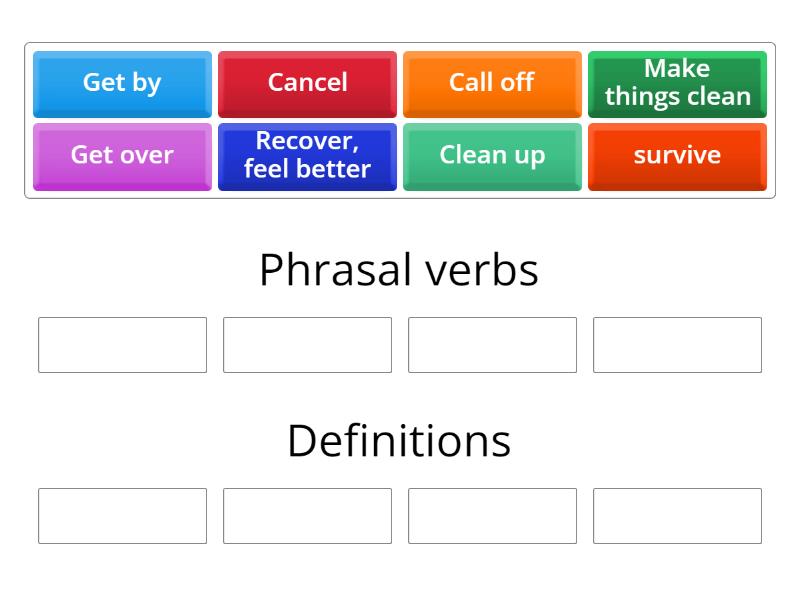Select the orange 'Call off' tile
The width and height of the screenshot is (800, 600).
[492, 83]
